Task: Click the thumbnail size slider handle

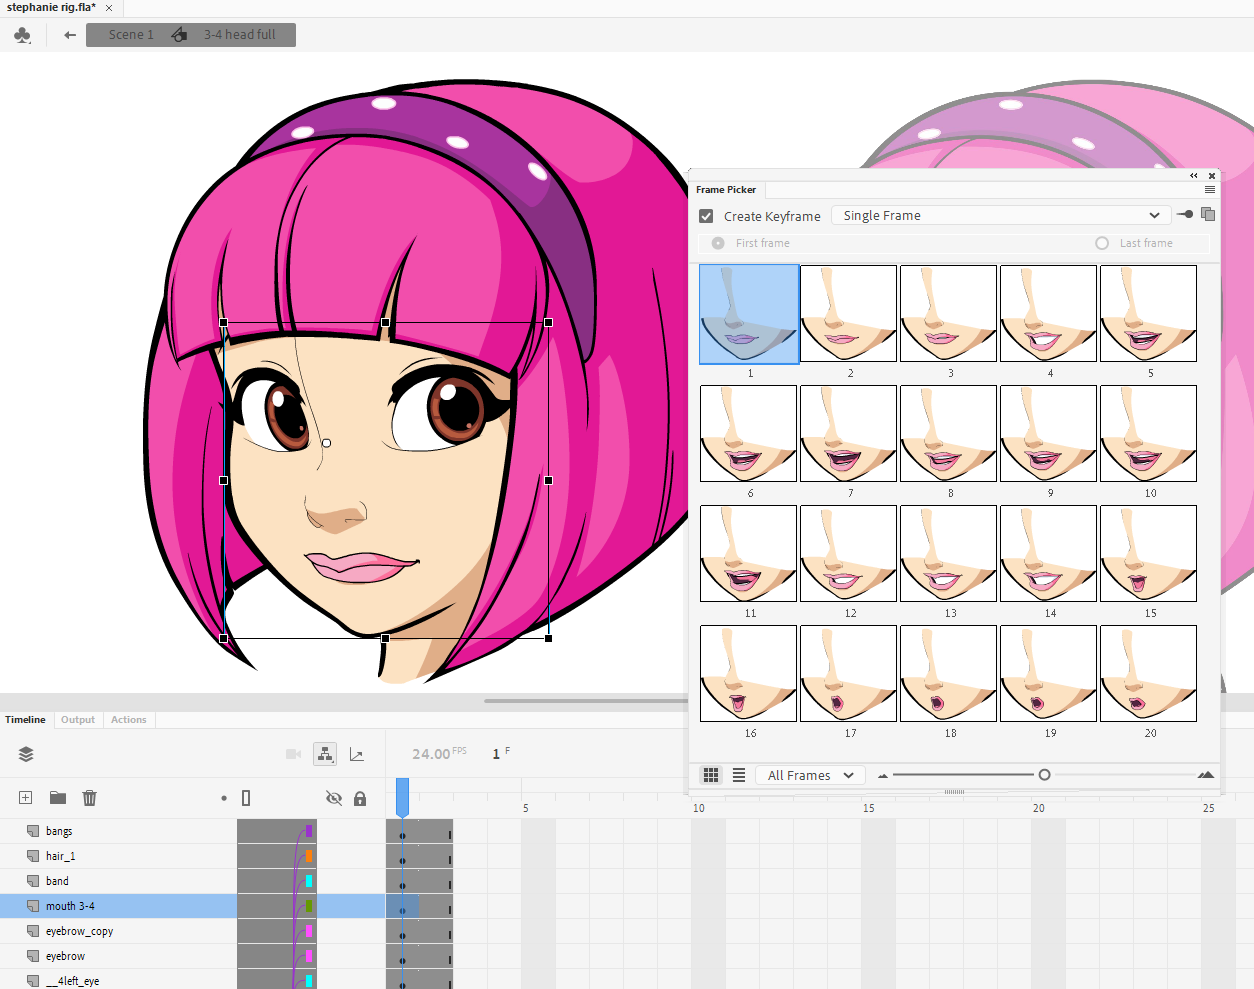Action: 1044,775
